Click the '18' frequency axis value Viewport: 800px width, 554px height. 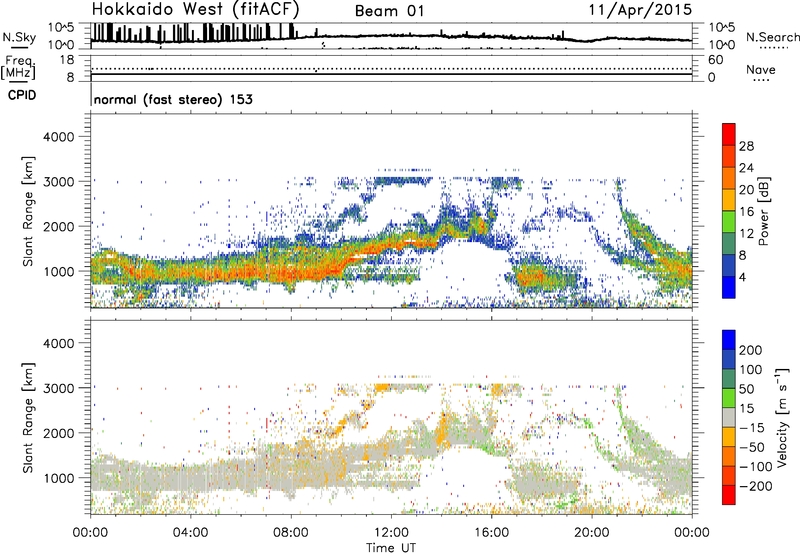tap(66, 60)
